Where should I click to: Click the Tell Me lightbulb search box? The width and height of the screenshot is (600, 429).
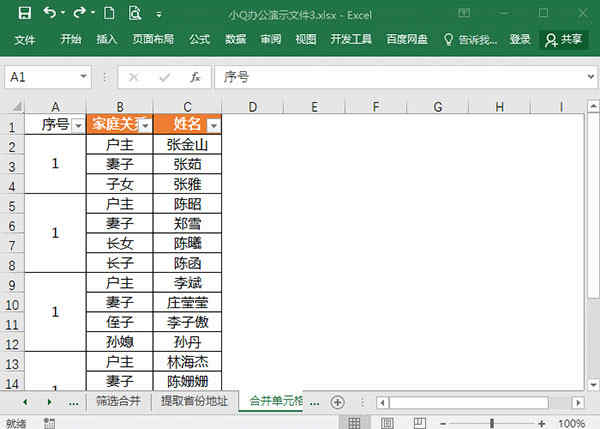(470, 39)
